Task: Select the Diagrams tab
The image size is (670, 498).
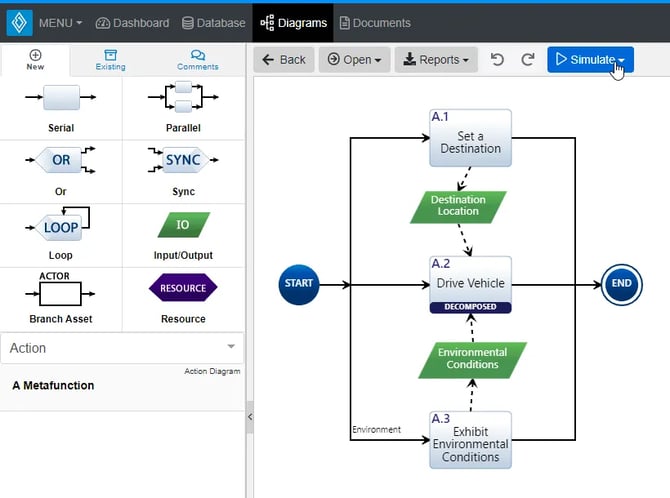Action: [293, 23]
